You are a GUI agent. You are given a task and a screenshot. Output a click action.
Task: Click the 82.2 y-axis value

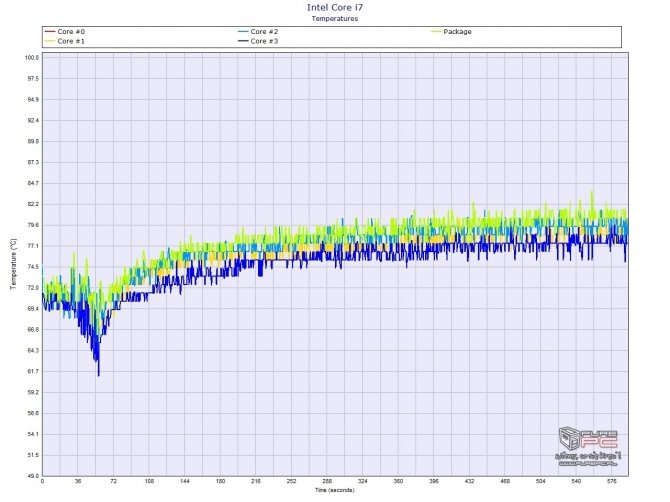point(32,204)
